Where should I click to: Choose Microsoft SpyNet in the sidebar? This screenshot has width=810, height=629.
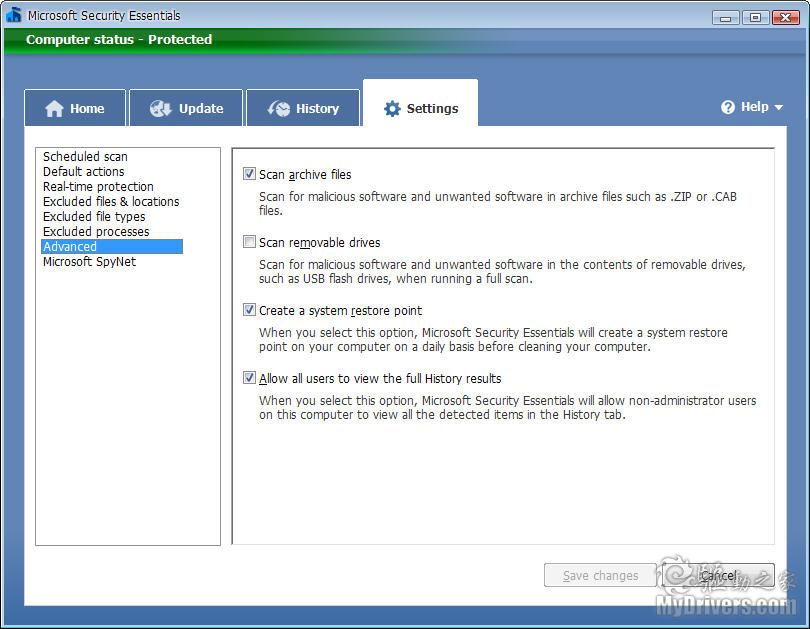[x=89, y=262]
